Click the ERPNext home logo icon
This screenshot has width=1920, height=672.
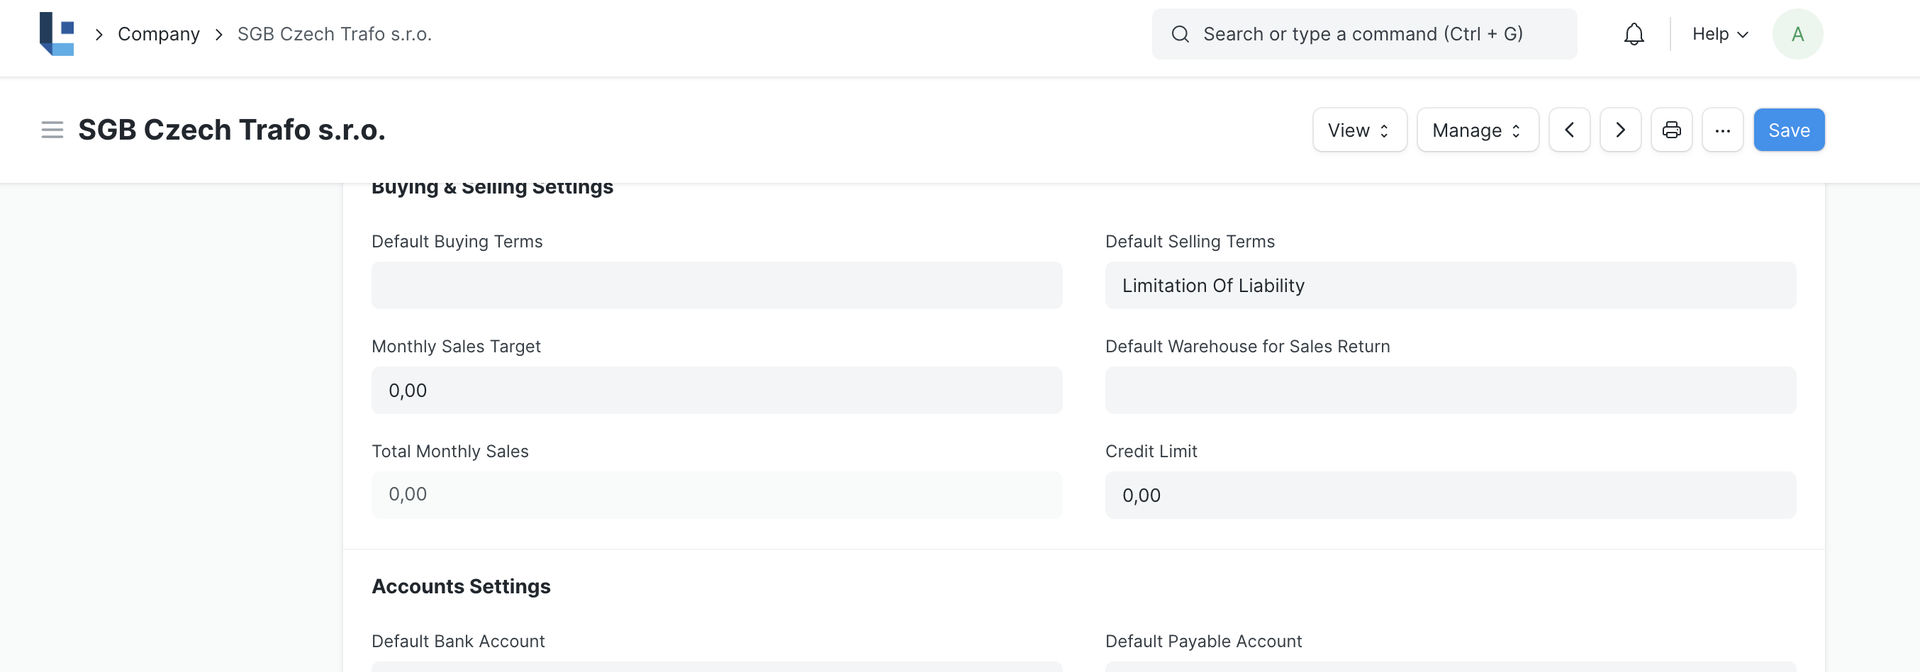[57, 34]
